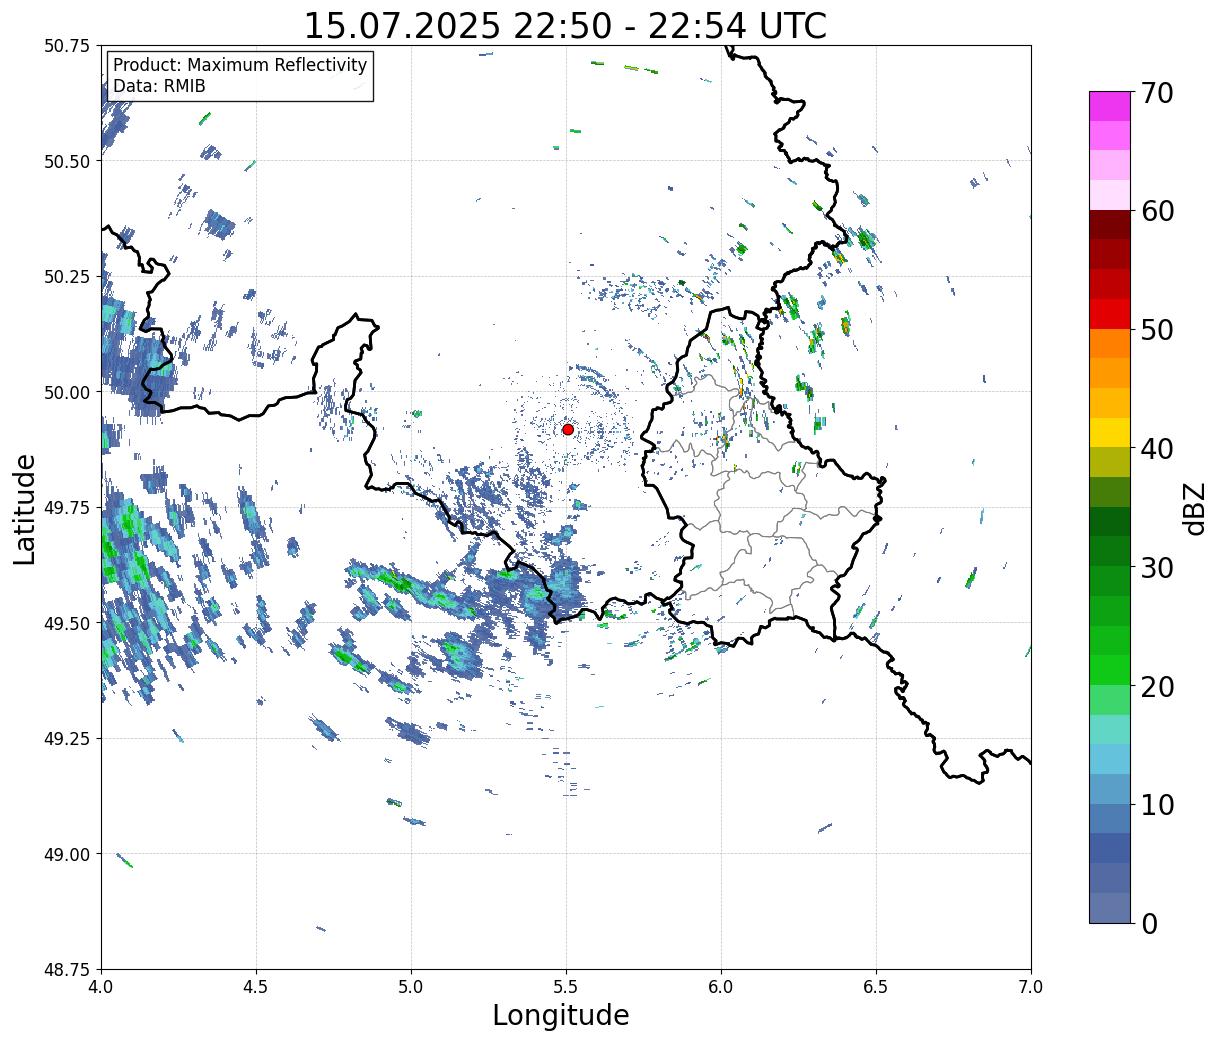The height and width of the screenshot is (1040, 1219).
Task: Click the latitude tick label 49.50
Action: (x=67, y=623)
